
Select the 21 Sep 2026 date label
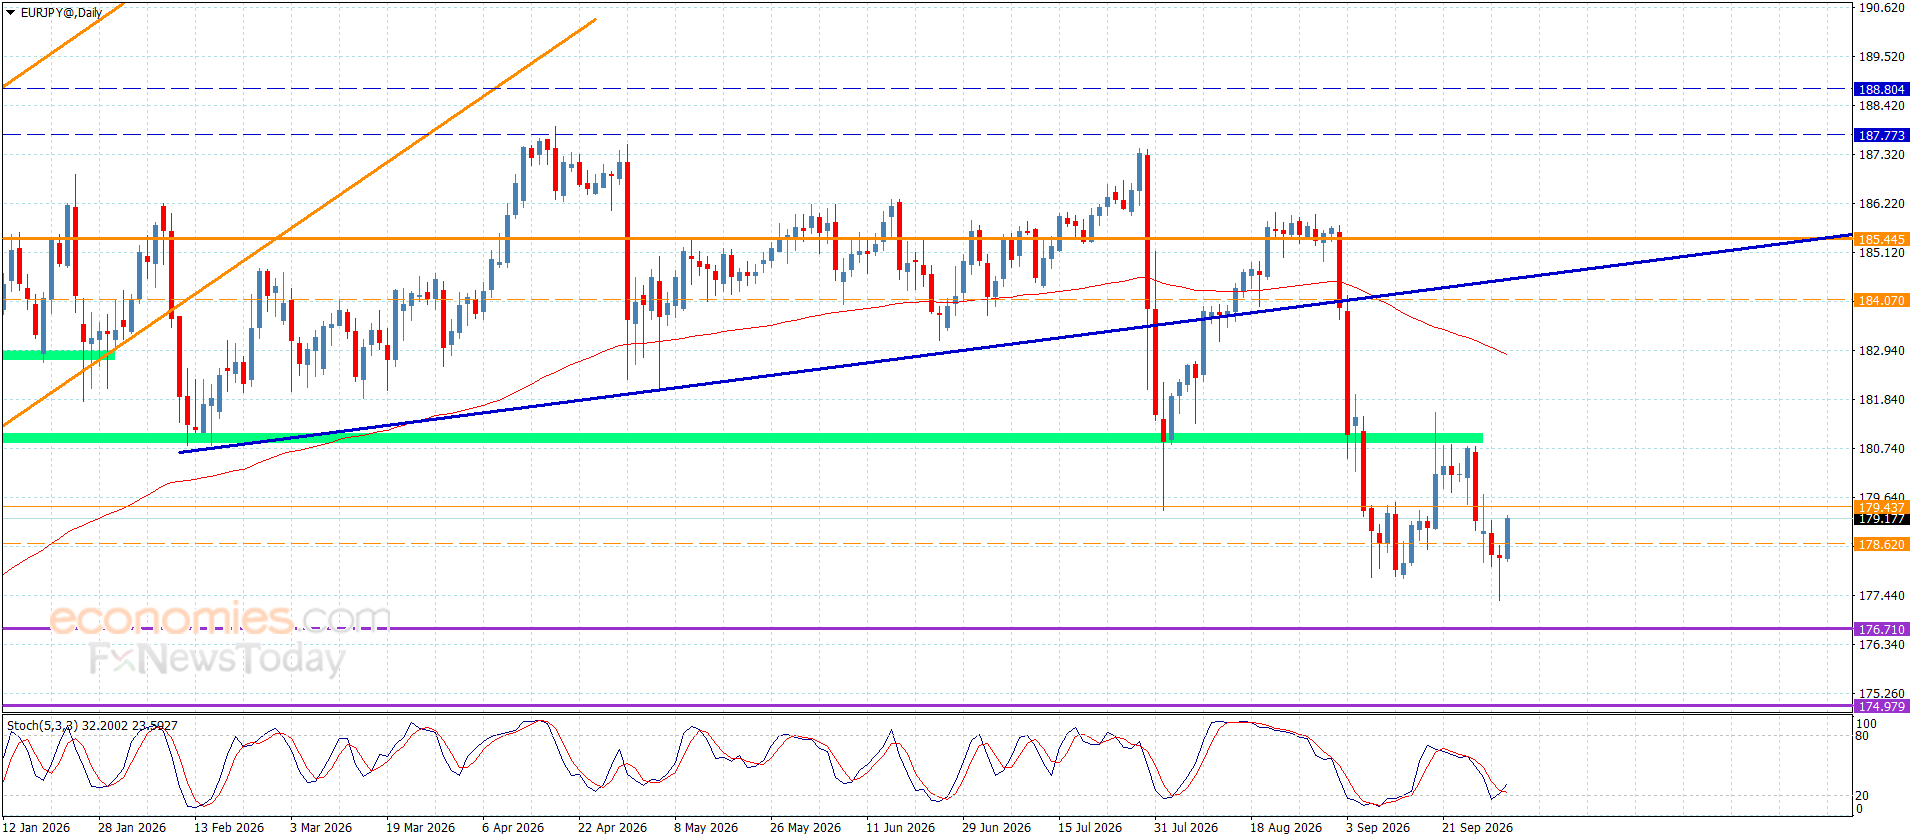[x=1477, y=827]
